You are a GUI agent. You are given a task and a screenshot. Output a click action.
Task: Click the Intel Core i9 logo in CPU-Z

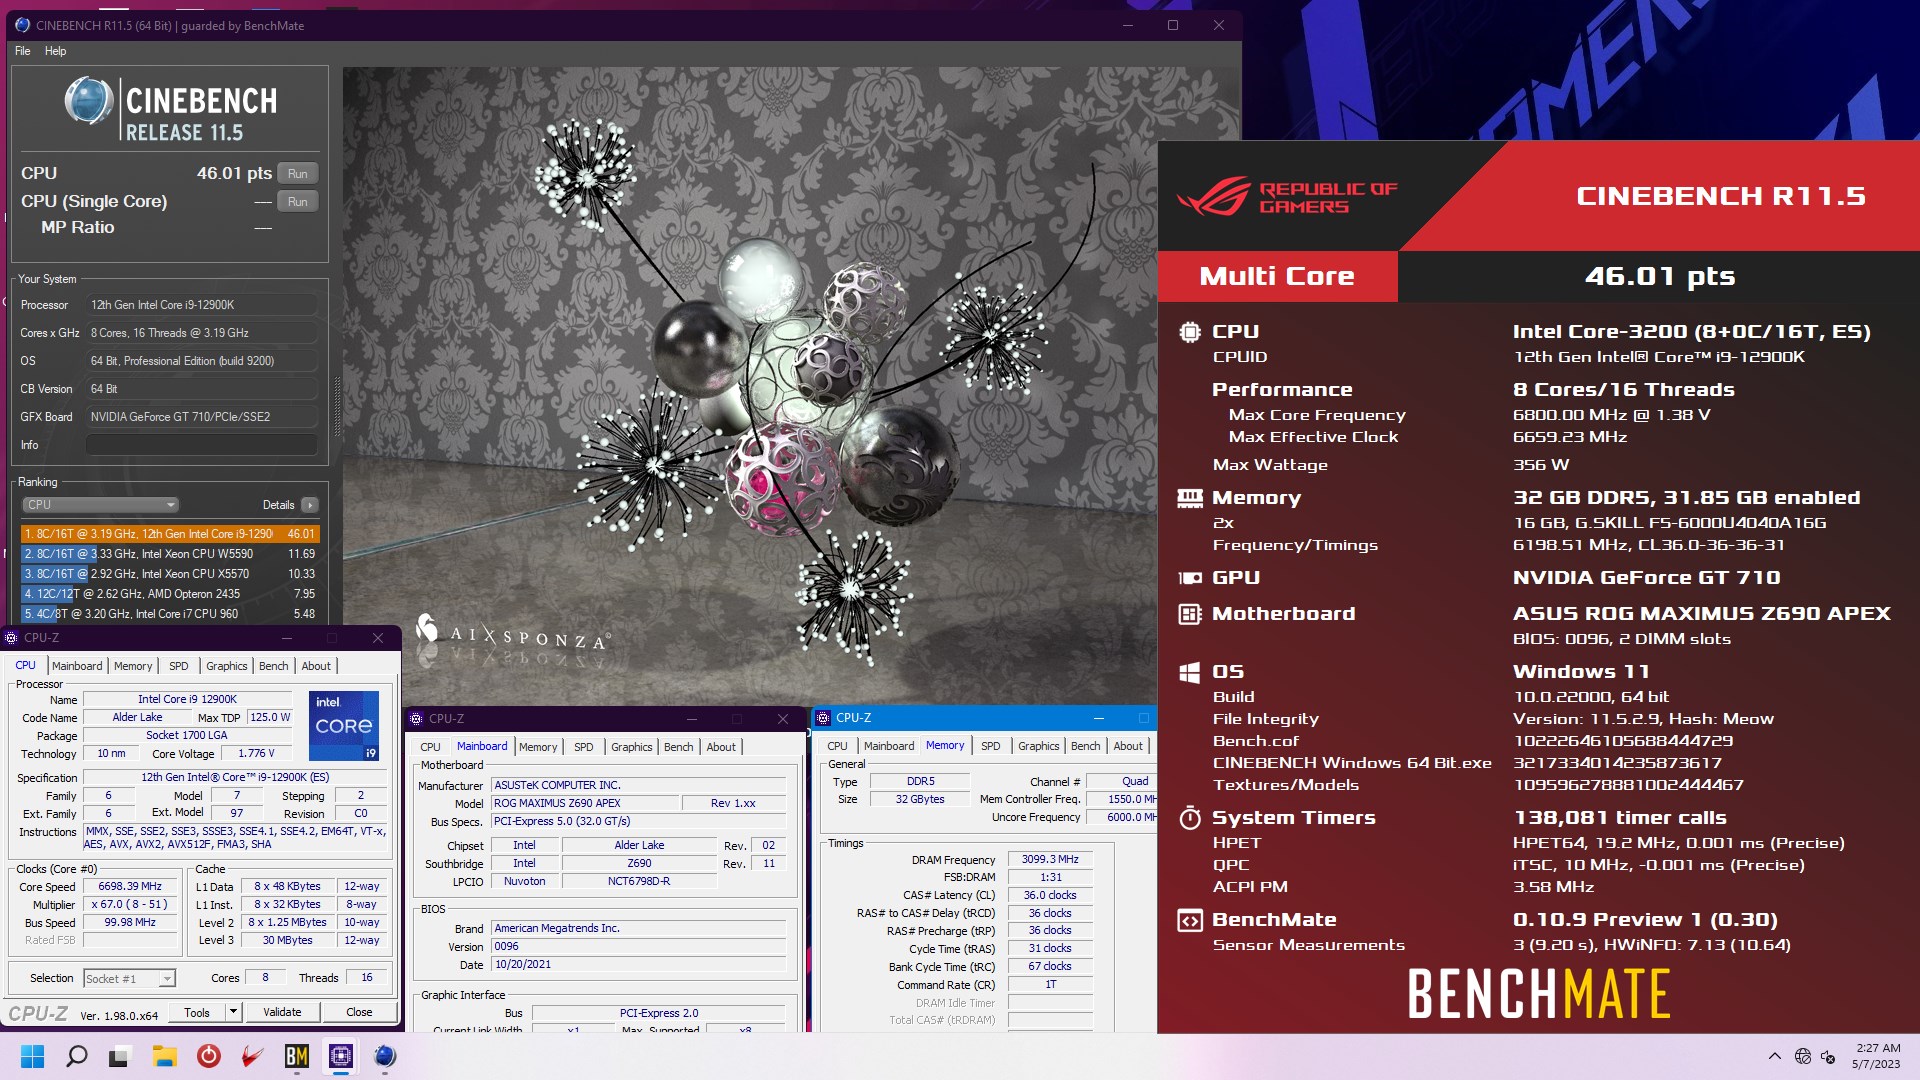click(x=344, y=725)
